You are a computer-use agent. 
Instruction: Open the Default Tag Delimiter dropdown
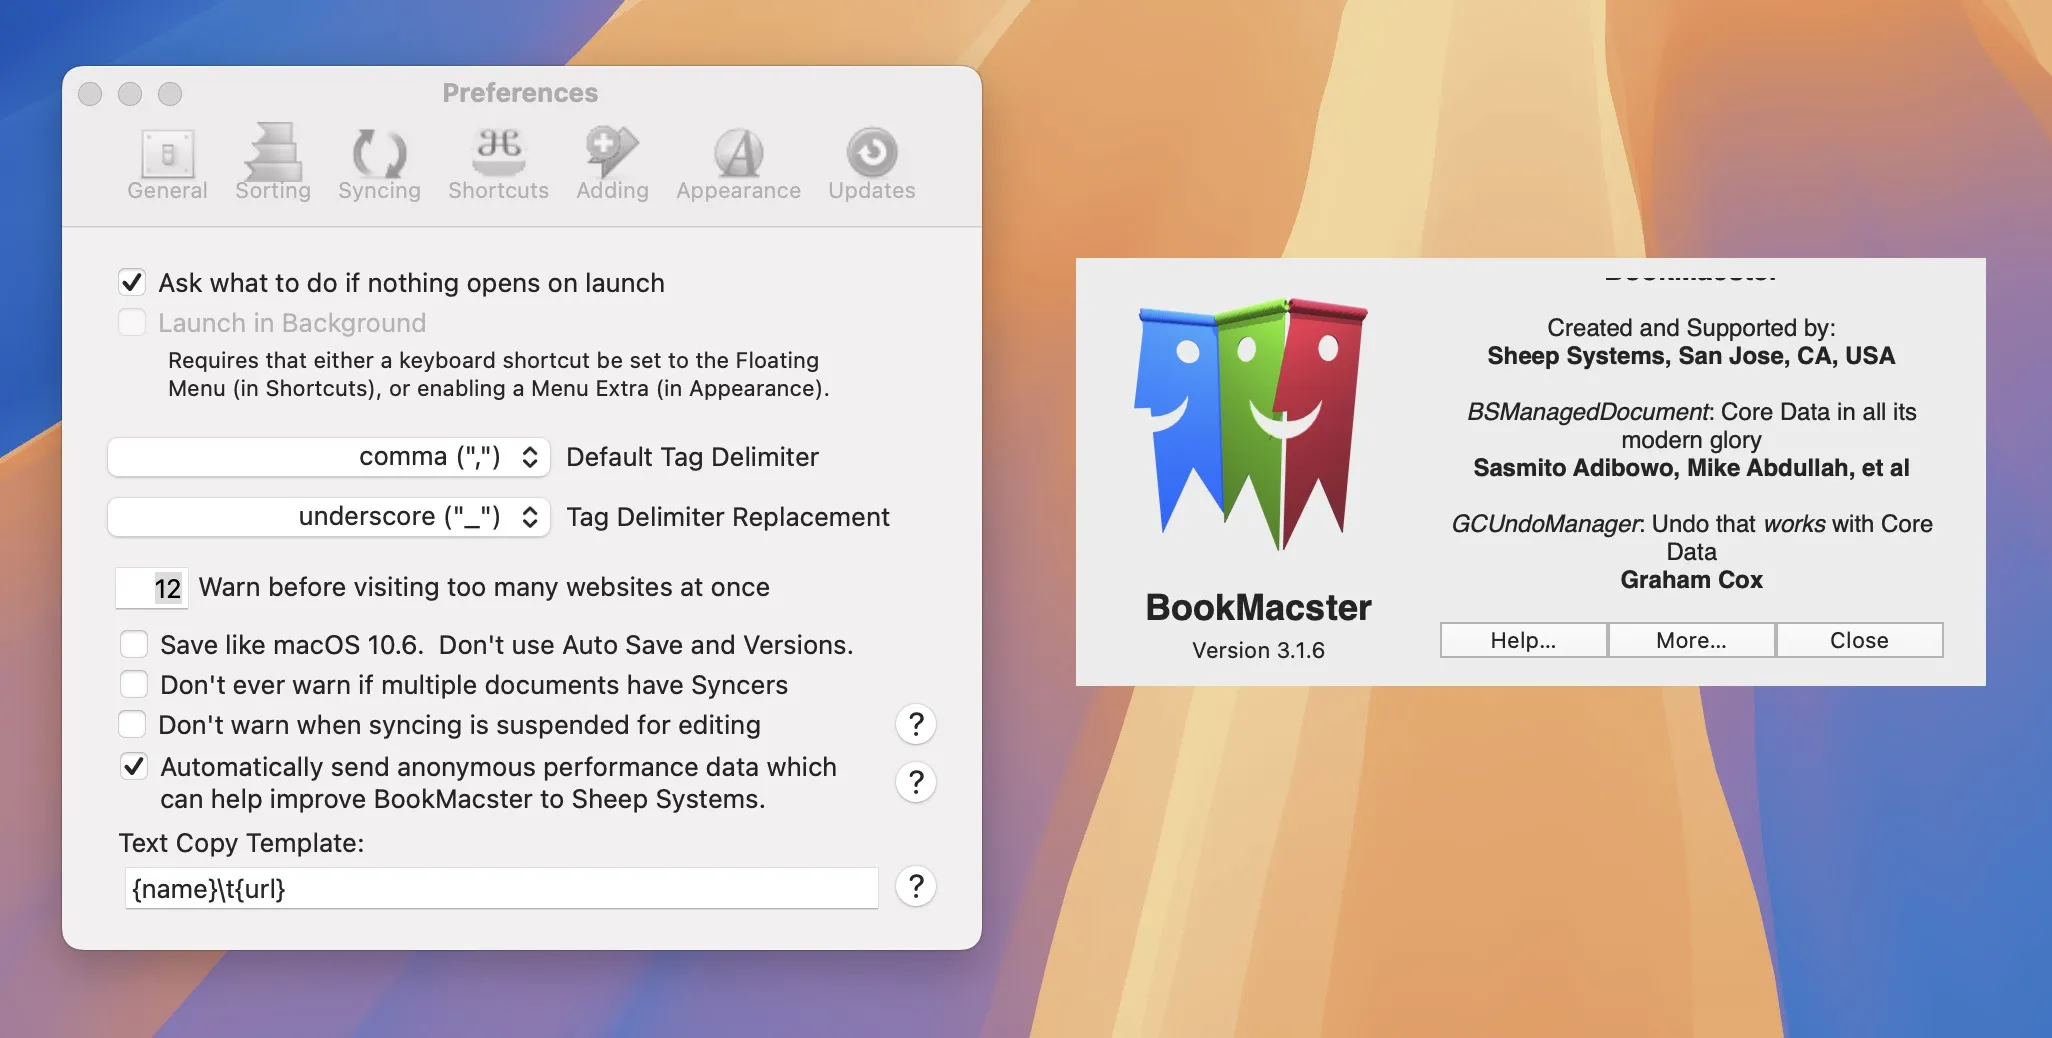pyautogui.click(x=329, y=457)
